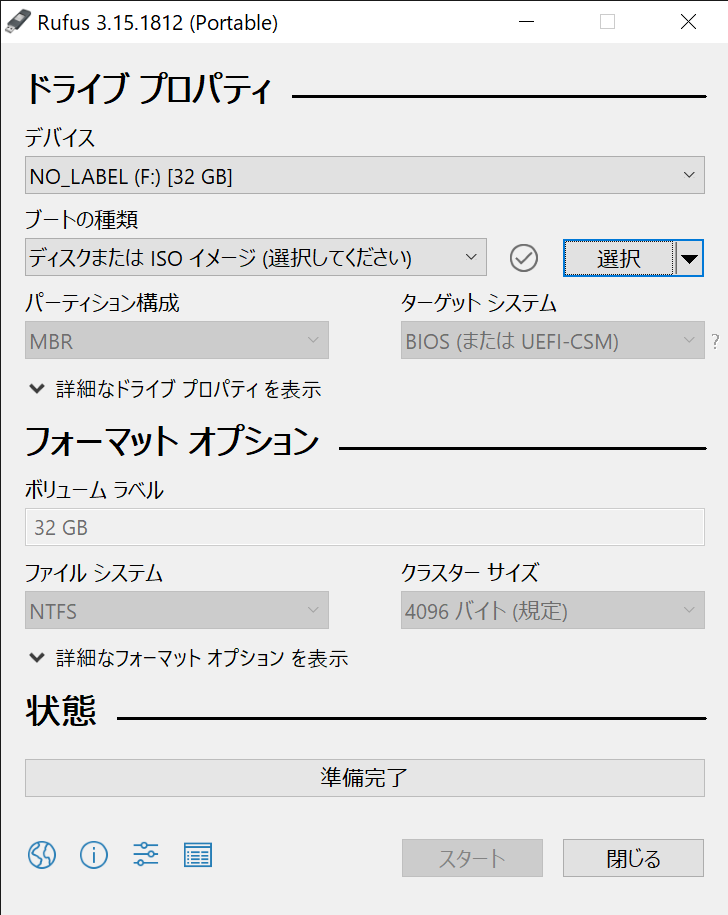Open the boot type dropdown (ディスクまたは ISO イメージ)

pyautogui.click(x=256, y=257)
